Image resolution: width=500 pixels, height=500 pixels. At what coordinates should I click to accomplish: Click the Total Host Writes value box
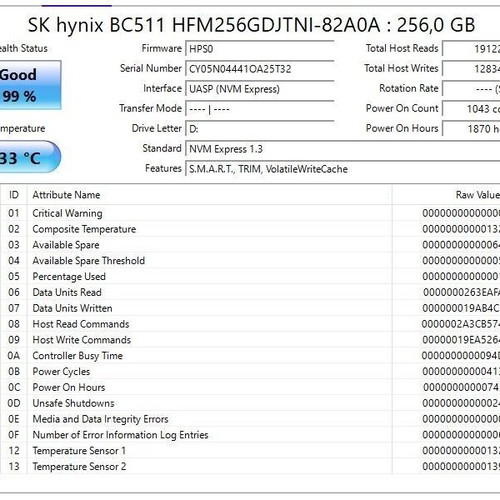(x=471, y=69)
